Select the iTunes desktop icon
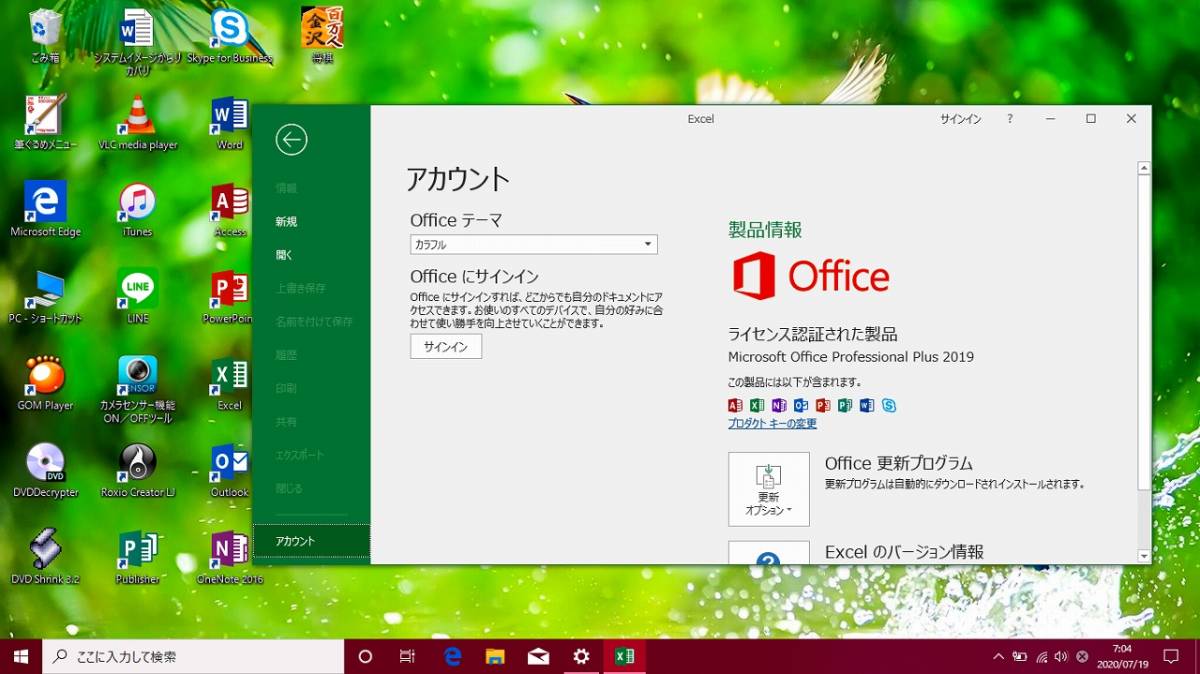This screenshot has height=674, width=1200. click(137, 210)
